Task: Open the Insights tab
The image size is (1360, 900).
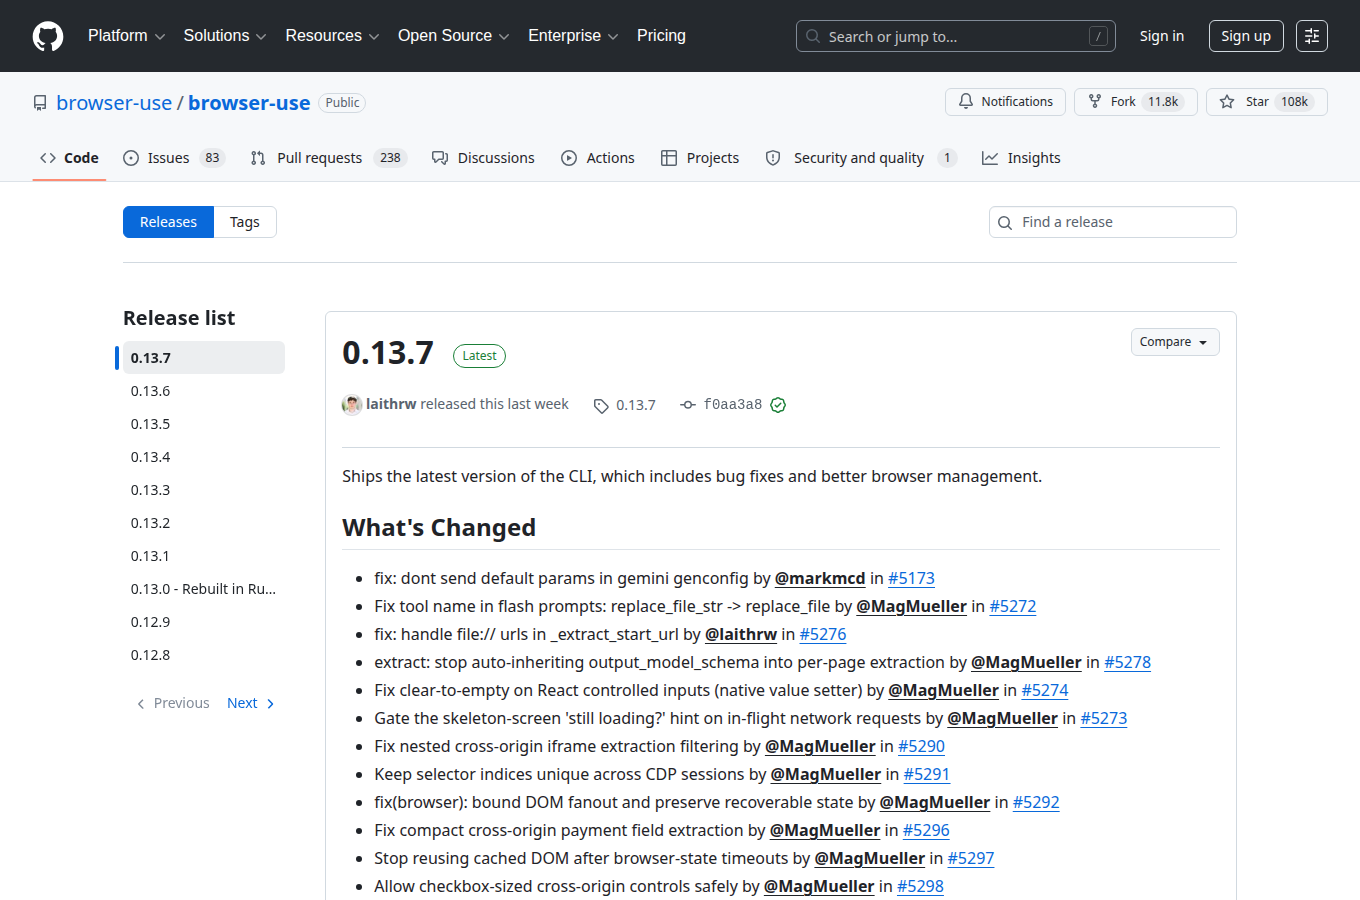Action: (x=1021, y=158)
